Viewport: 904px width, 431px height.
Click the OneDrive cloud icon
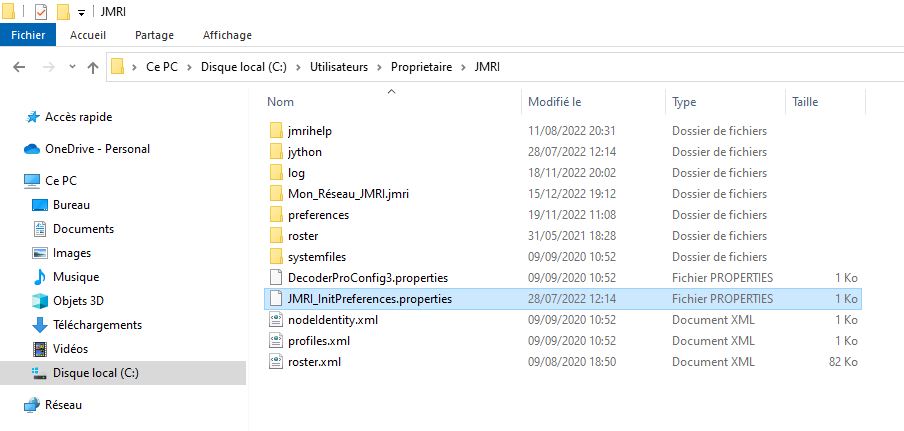tap(32, 149)
